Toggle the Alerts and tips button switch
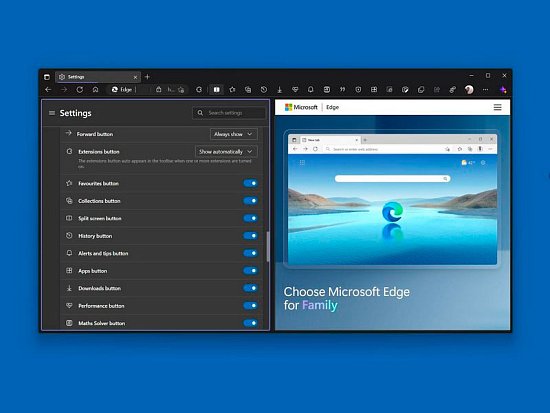 pos(250,253)
